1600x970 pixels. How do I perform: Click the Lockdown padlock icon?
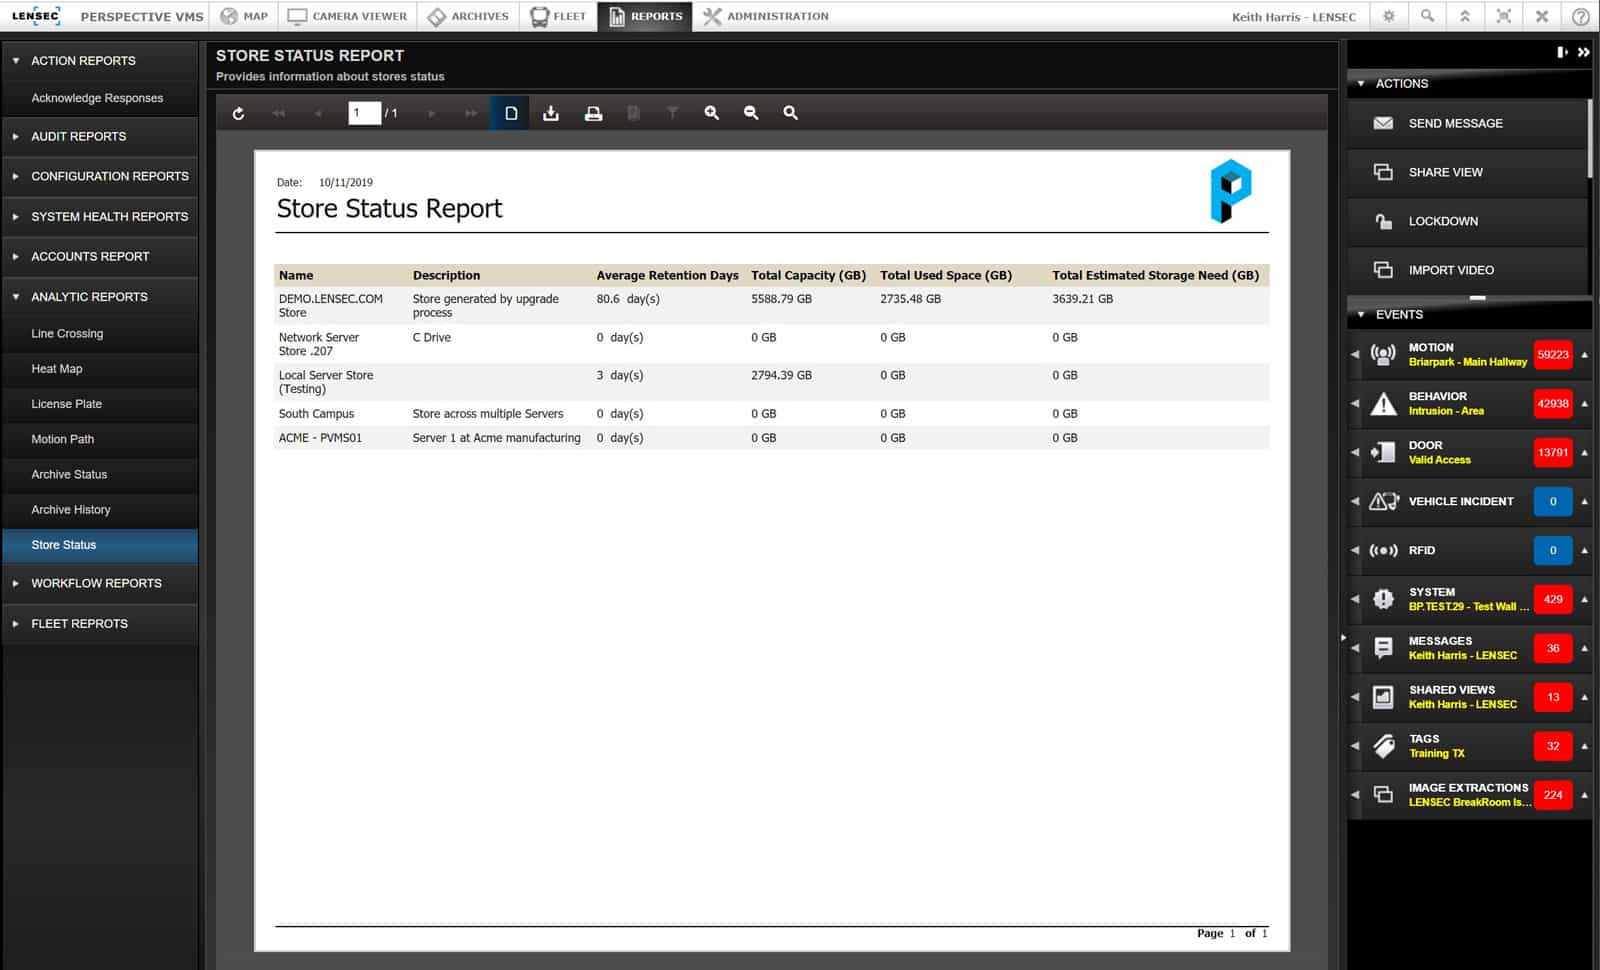pos(1383,221)
